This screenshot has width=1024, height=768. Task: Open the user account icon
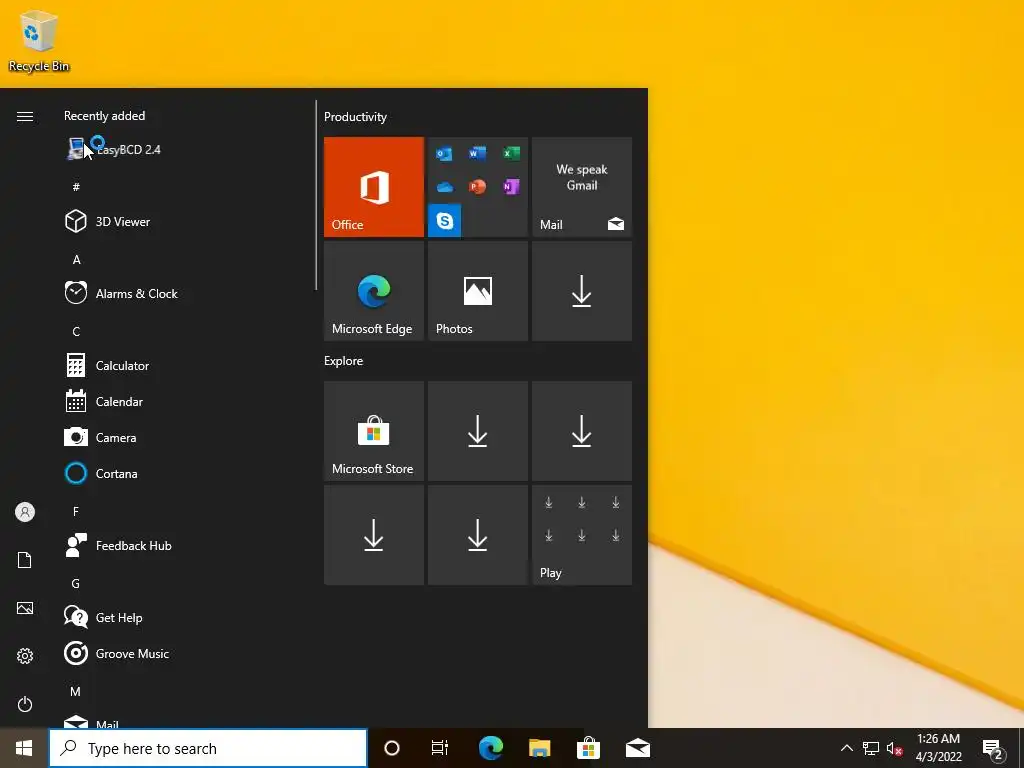tap(25, 512)
